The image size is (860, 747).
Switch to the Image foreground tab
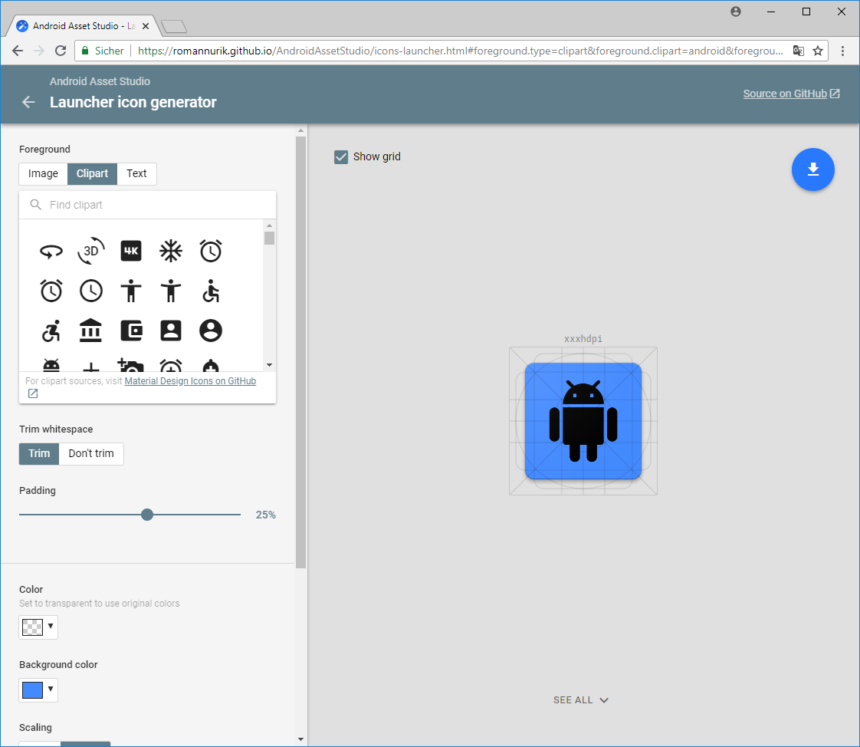42,173
